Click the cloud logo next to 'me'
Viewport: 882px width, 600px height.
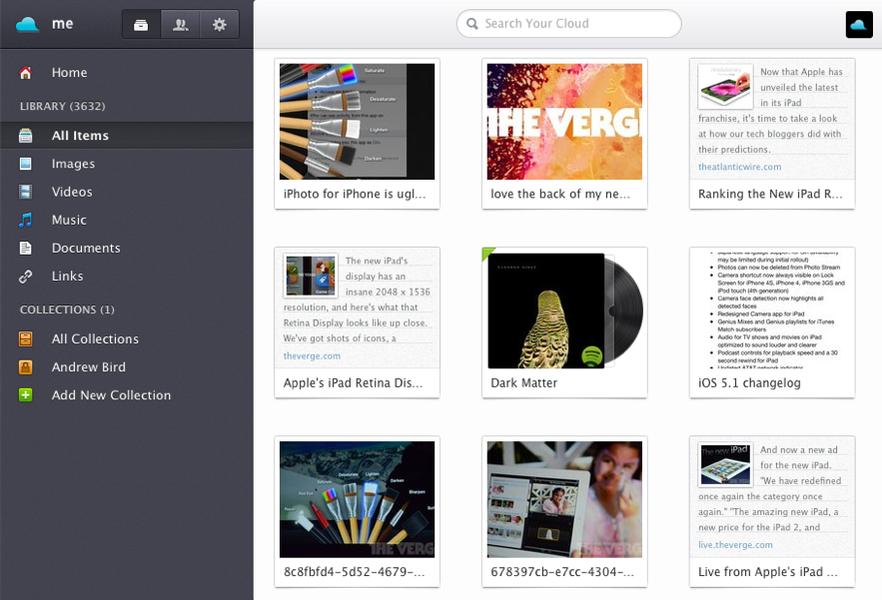tap(27, 24)
